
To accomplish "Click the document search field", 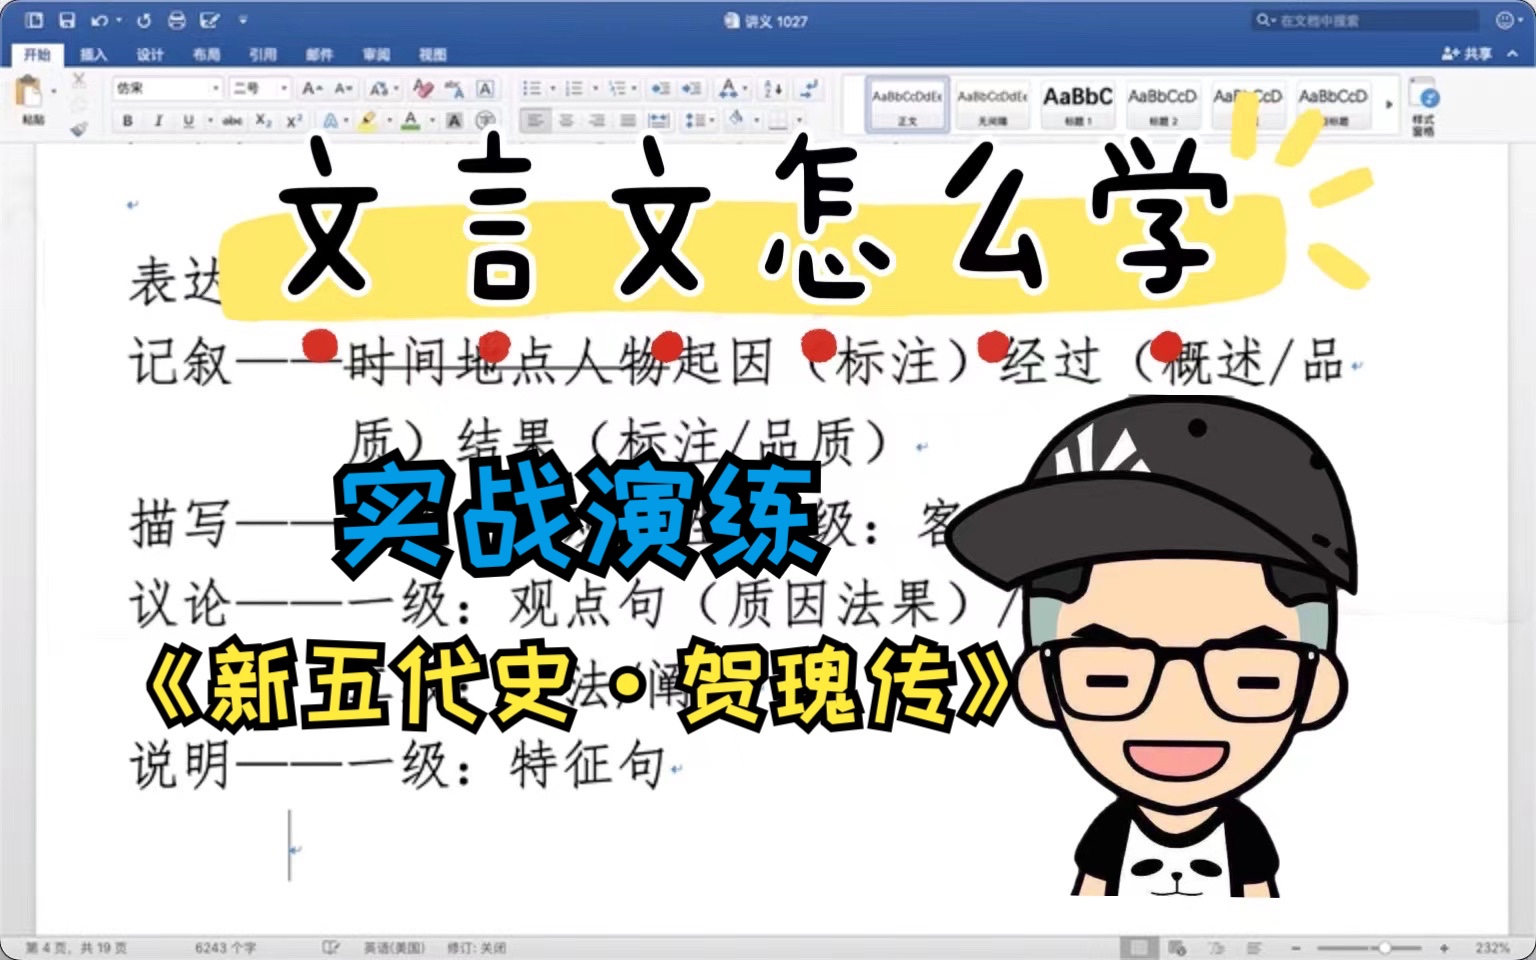I will pos(1366,20).
